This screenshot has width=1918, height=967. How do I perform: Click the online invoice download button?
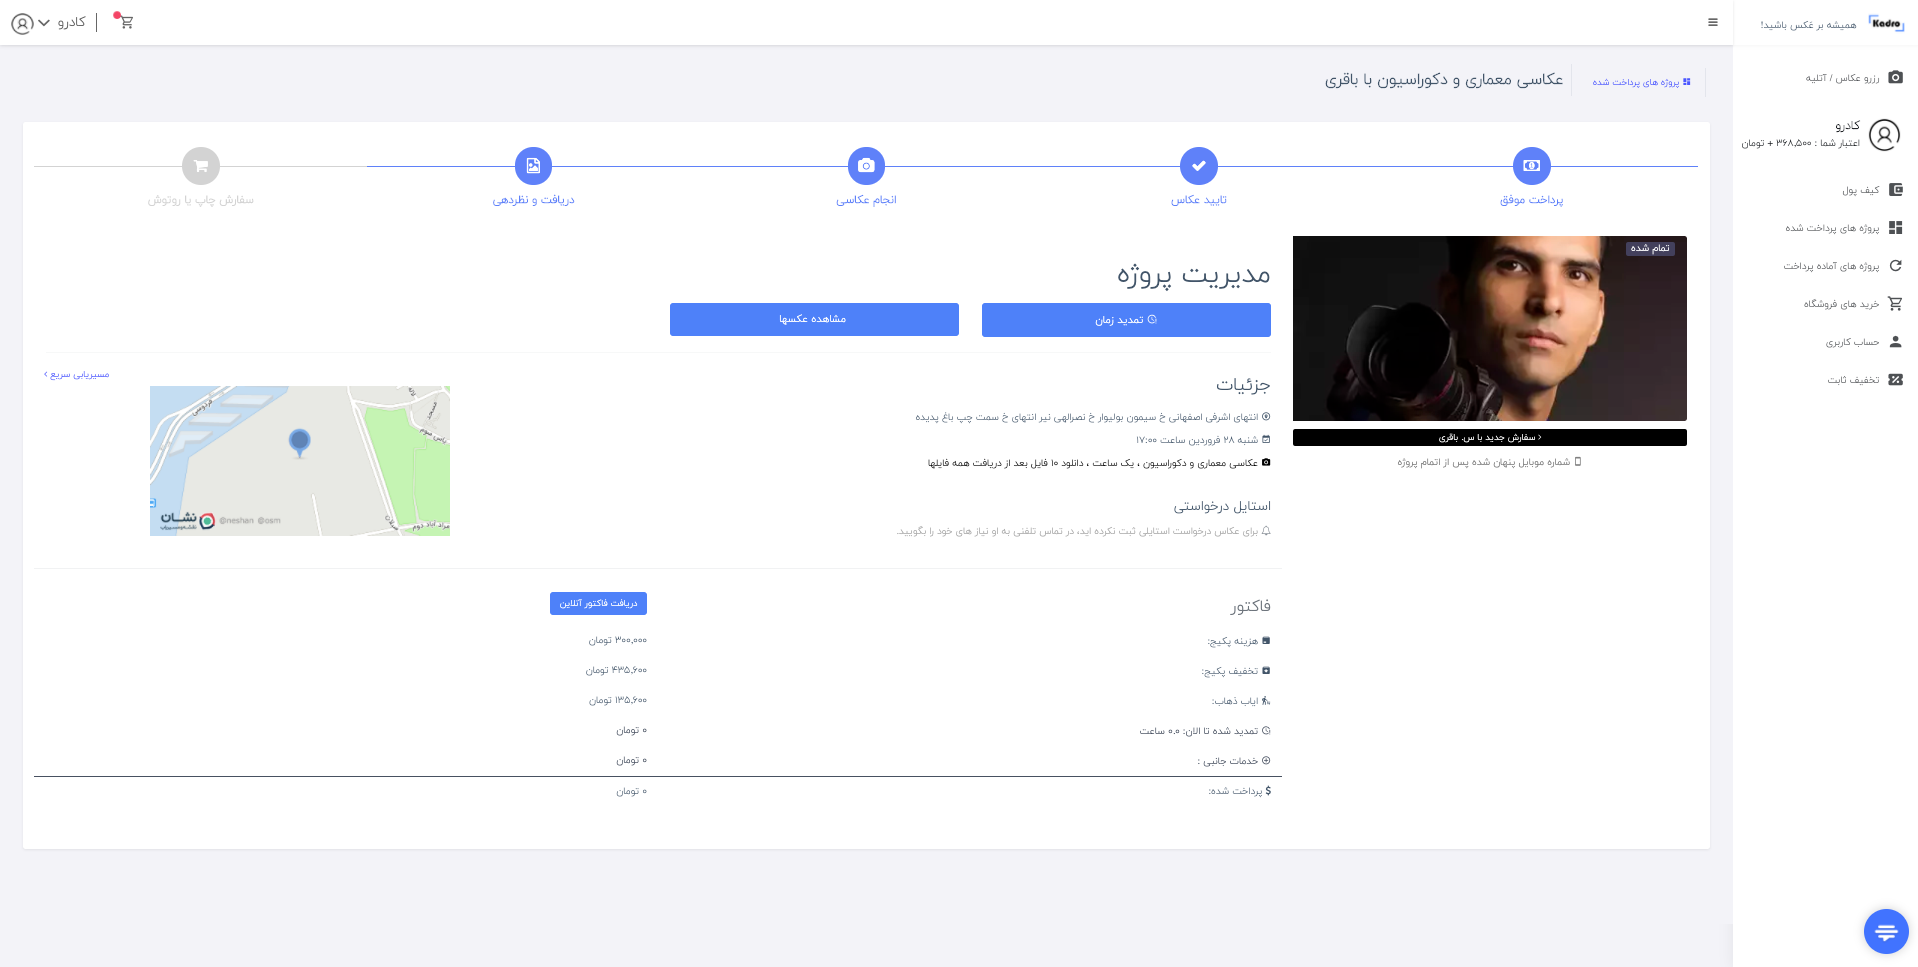(x=598, y=603)
